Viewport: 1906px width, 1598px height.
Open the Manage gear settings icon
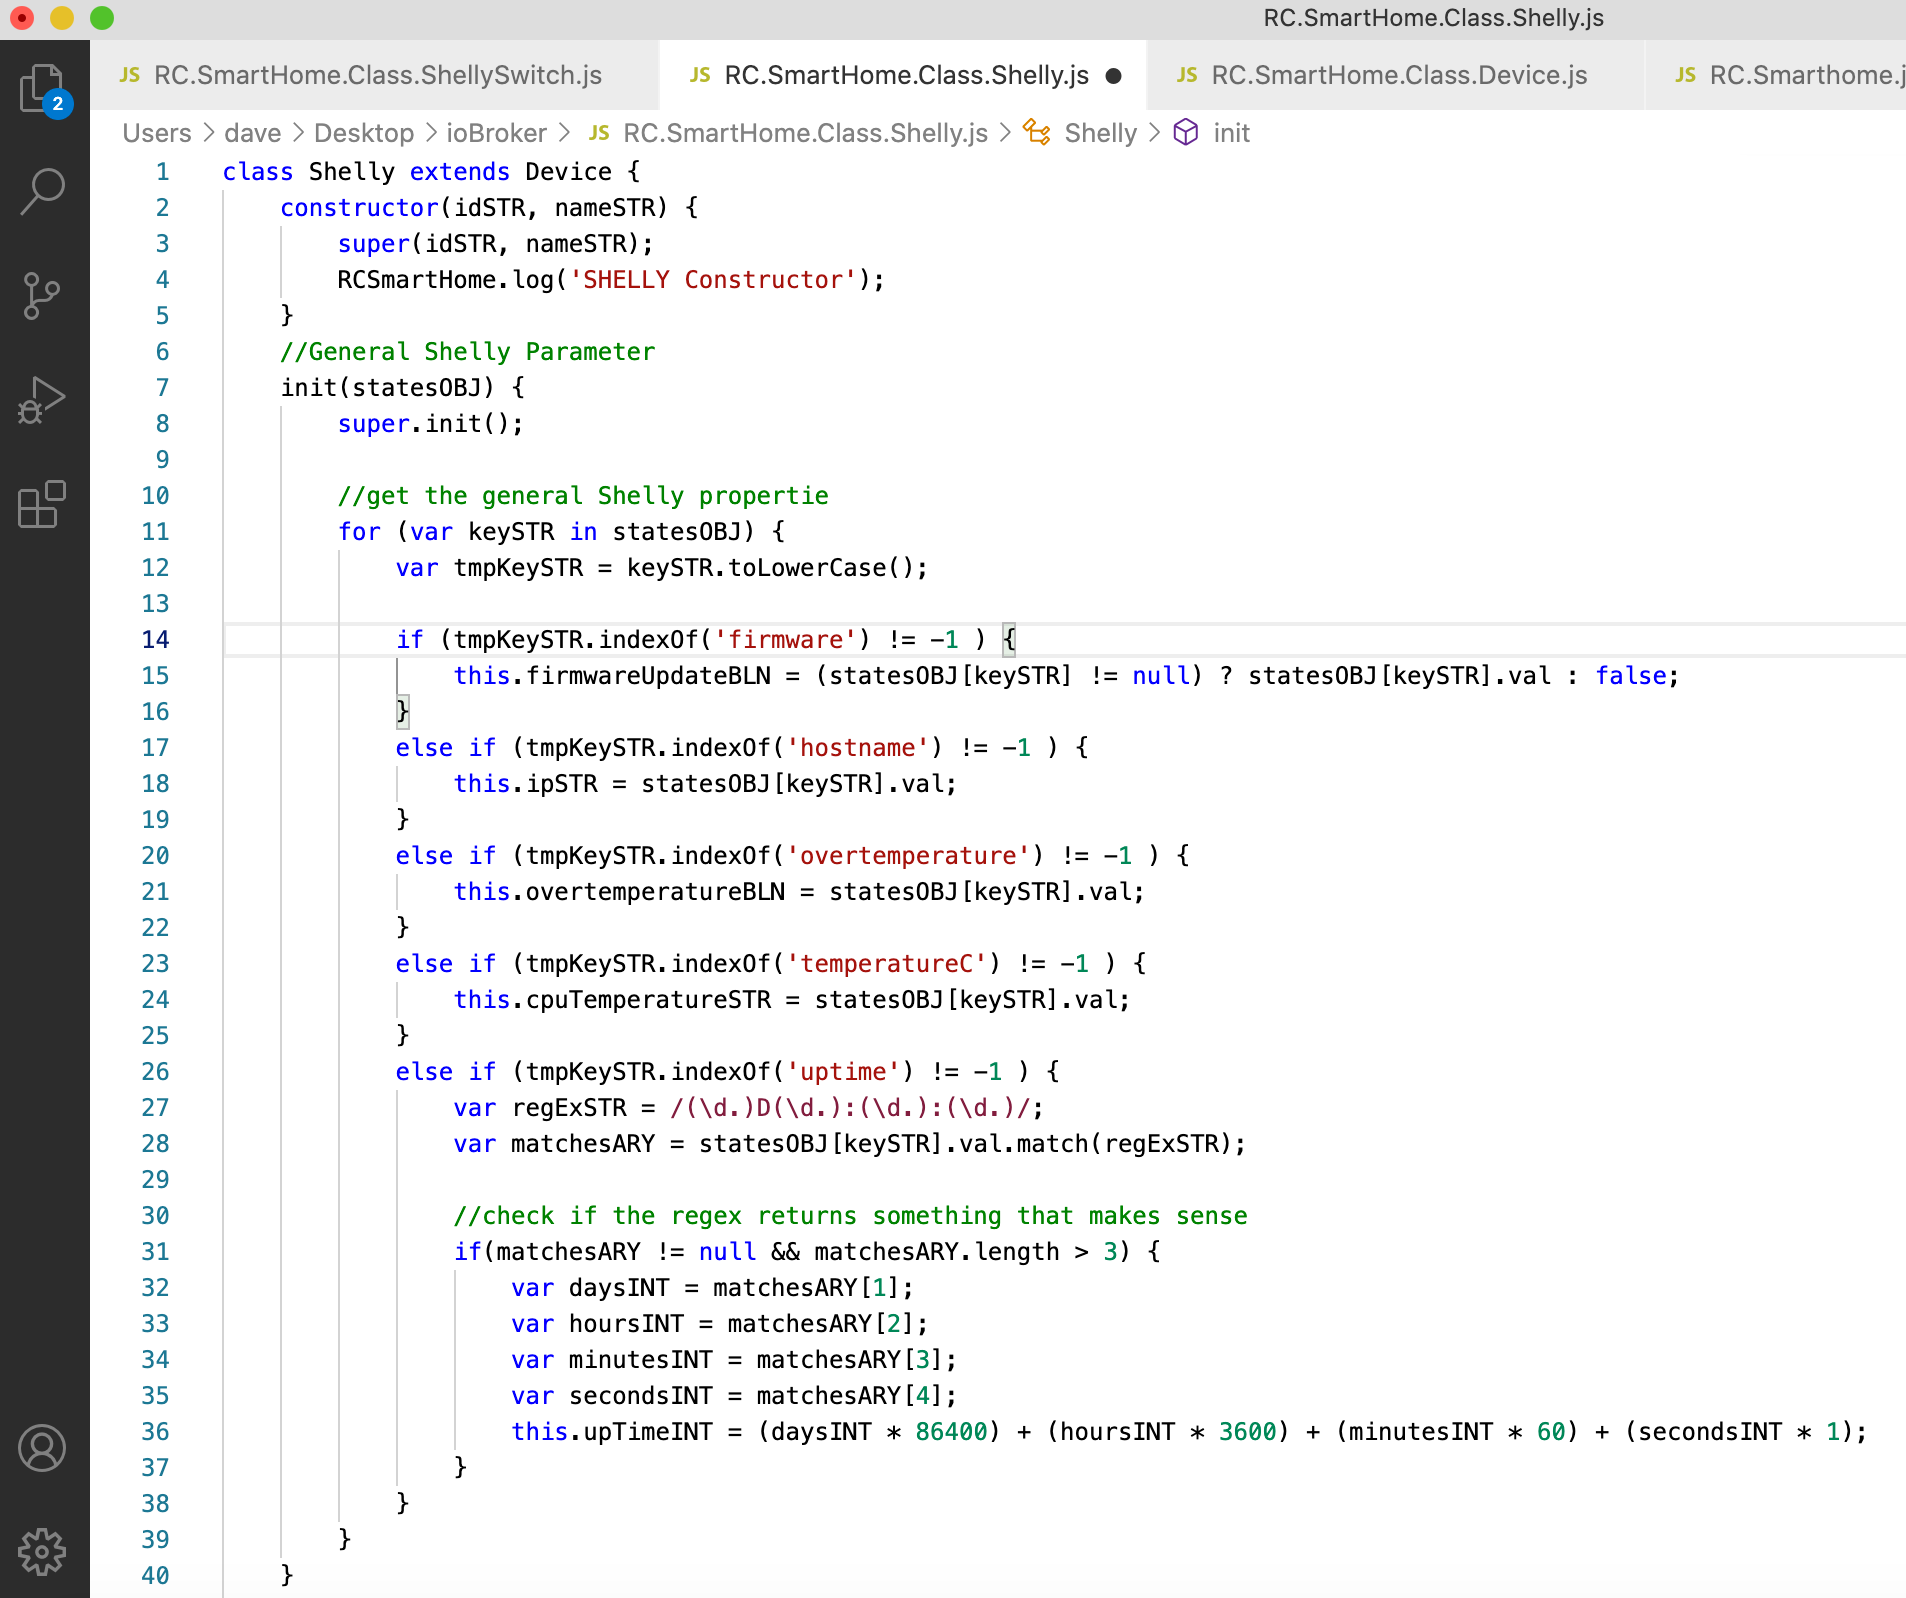(42, 1551)
